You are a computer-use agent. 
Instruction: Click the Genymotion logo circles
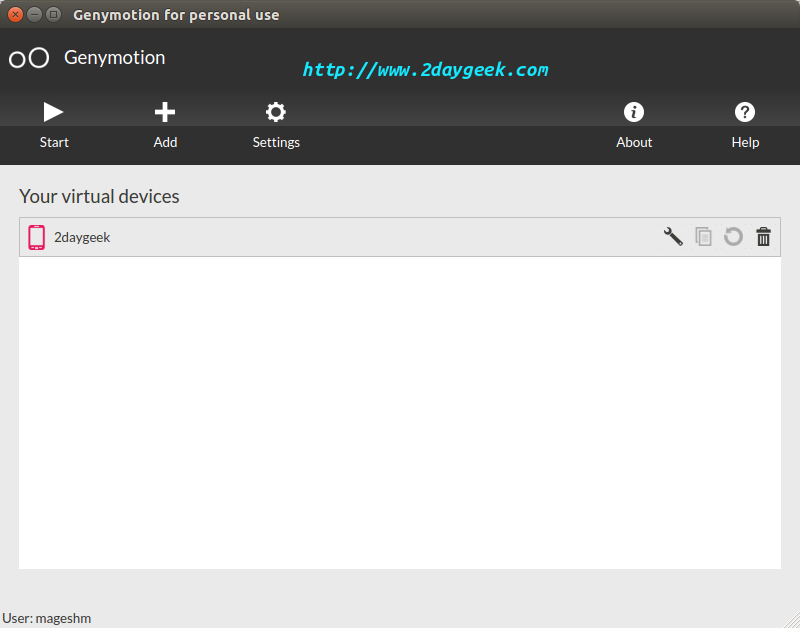pos(29,58)
